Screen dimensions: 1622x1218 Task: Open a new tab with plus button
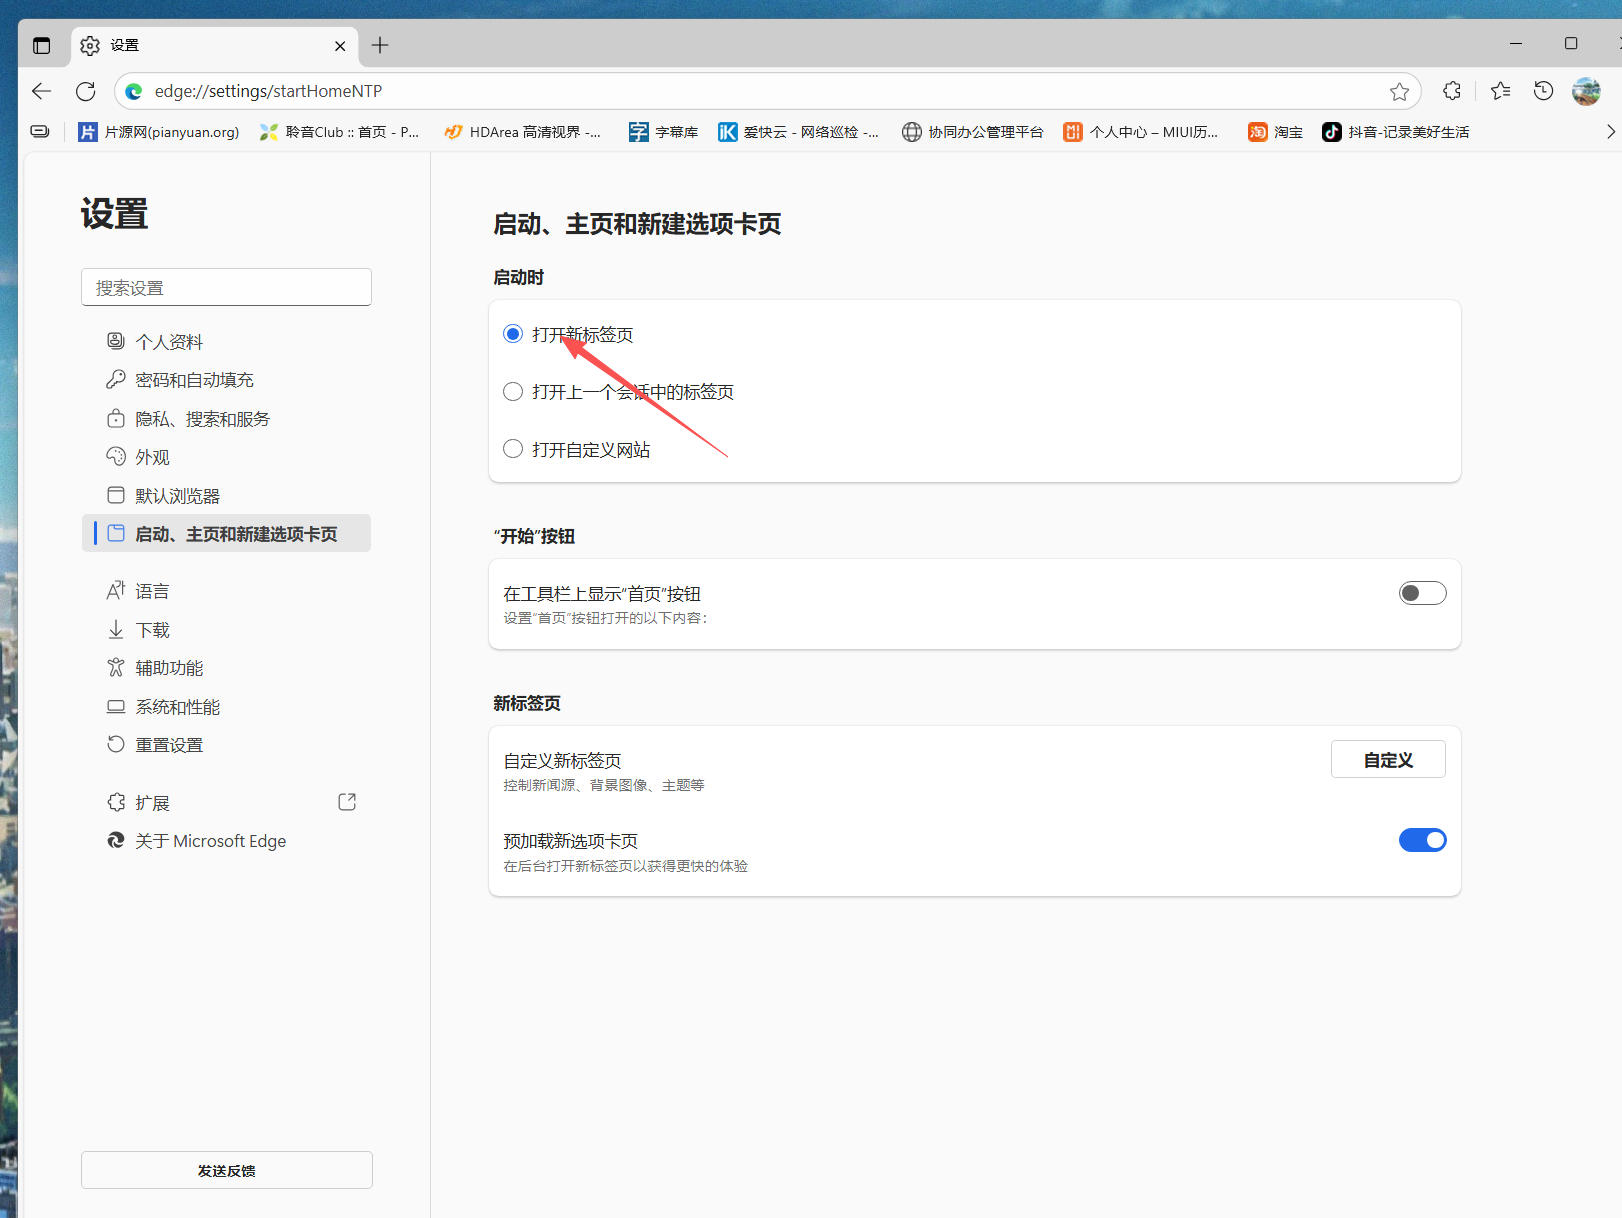[x=380, y=45]
